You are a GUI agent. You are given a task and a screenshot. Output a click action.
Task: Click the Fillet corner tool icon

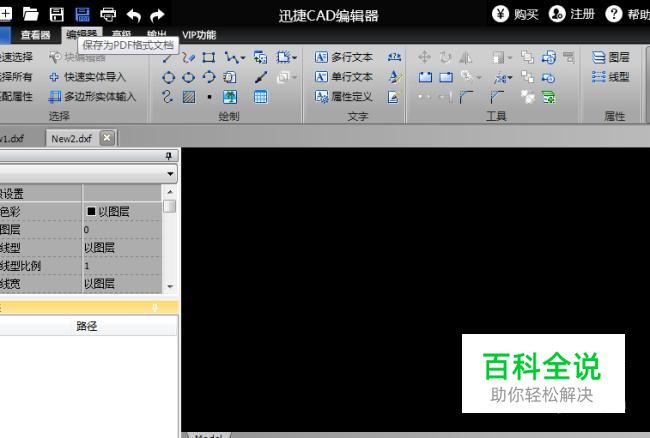click(x=466, y=97)
